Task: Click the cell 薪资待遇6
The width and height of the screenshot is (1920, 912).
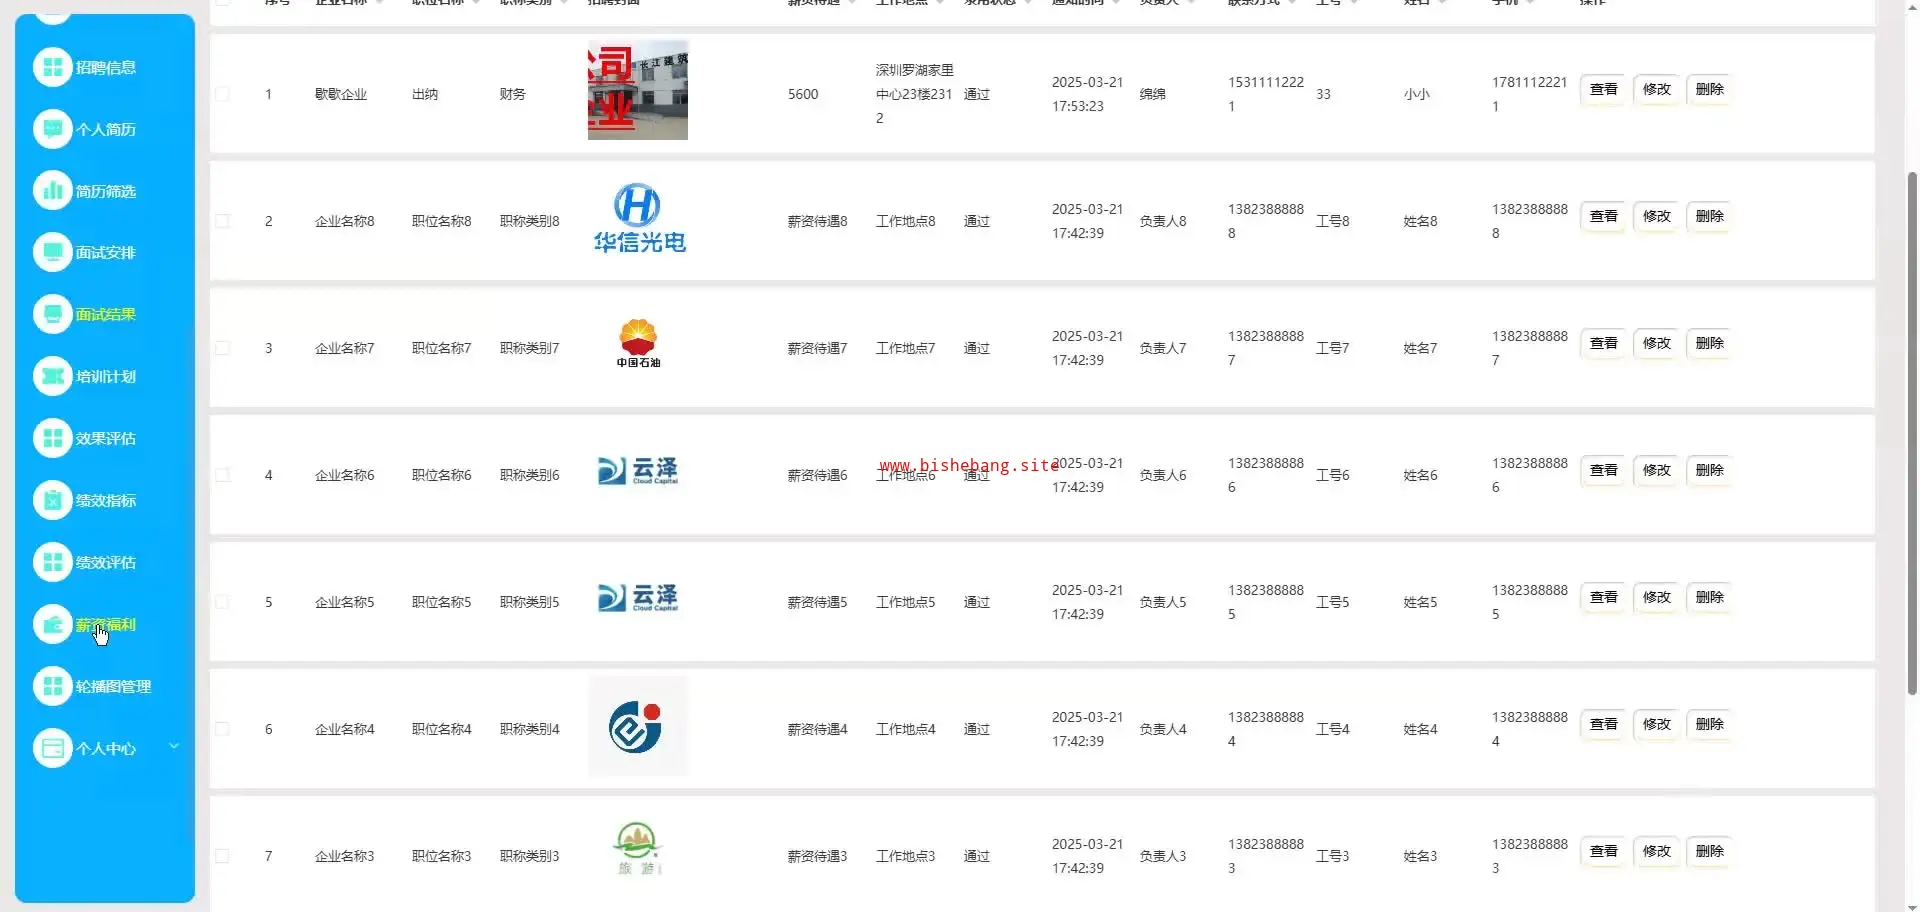Action: coord(817,475)
